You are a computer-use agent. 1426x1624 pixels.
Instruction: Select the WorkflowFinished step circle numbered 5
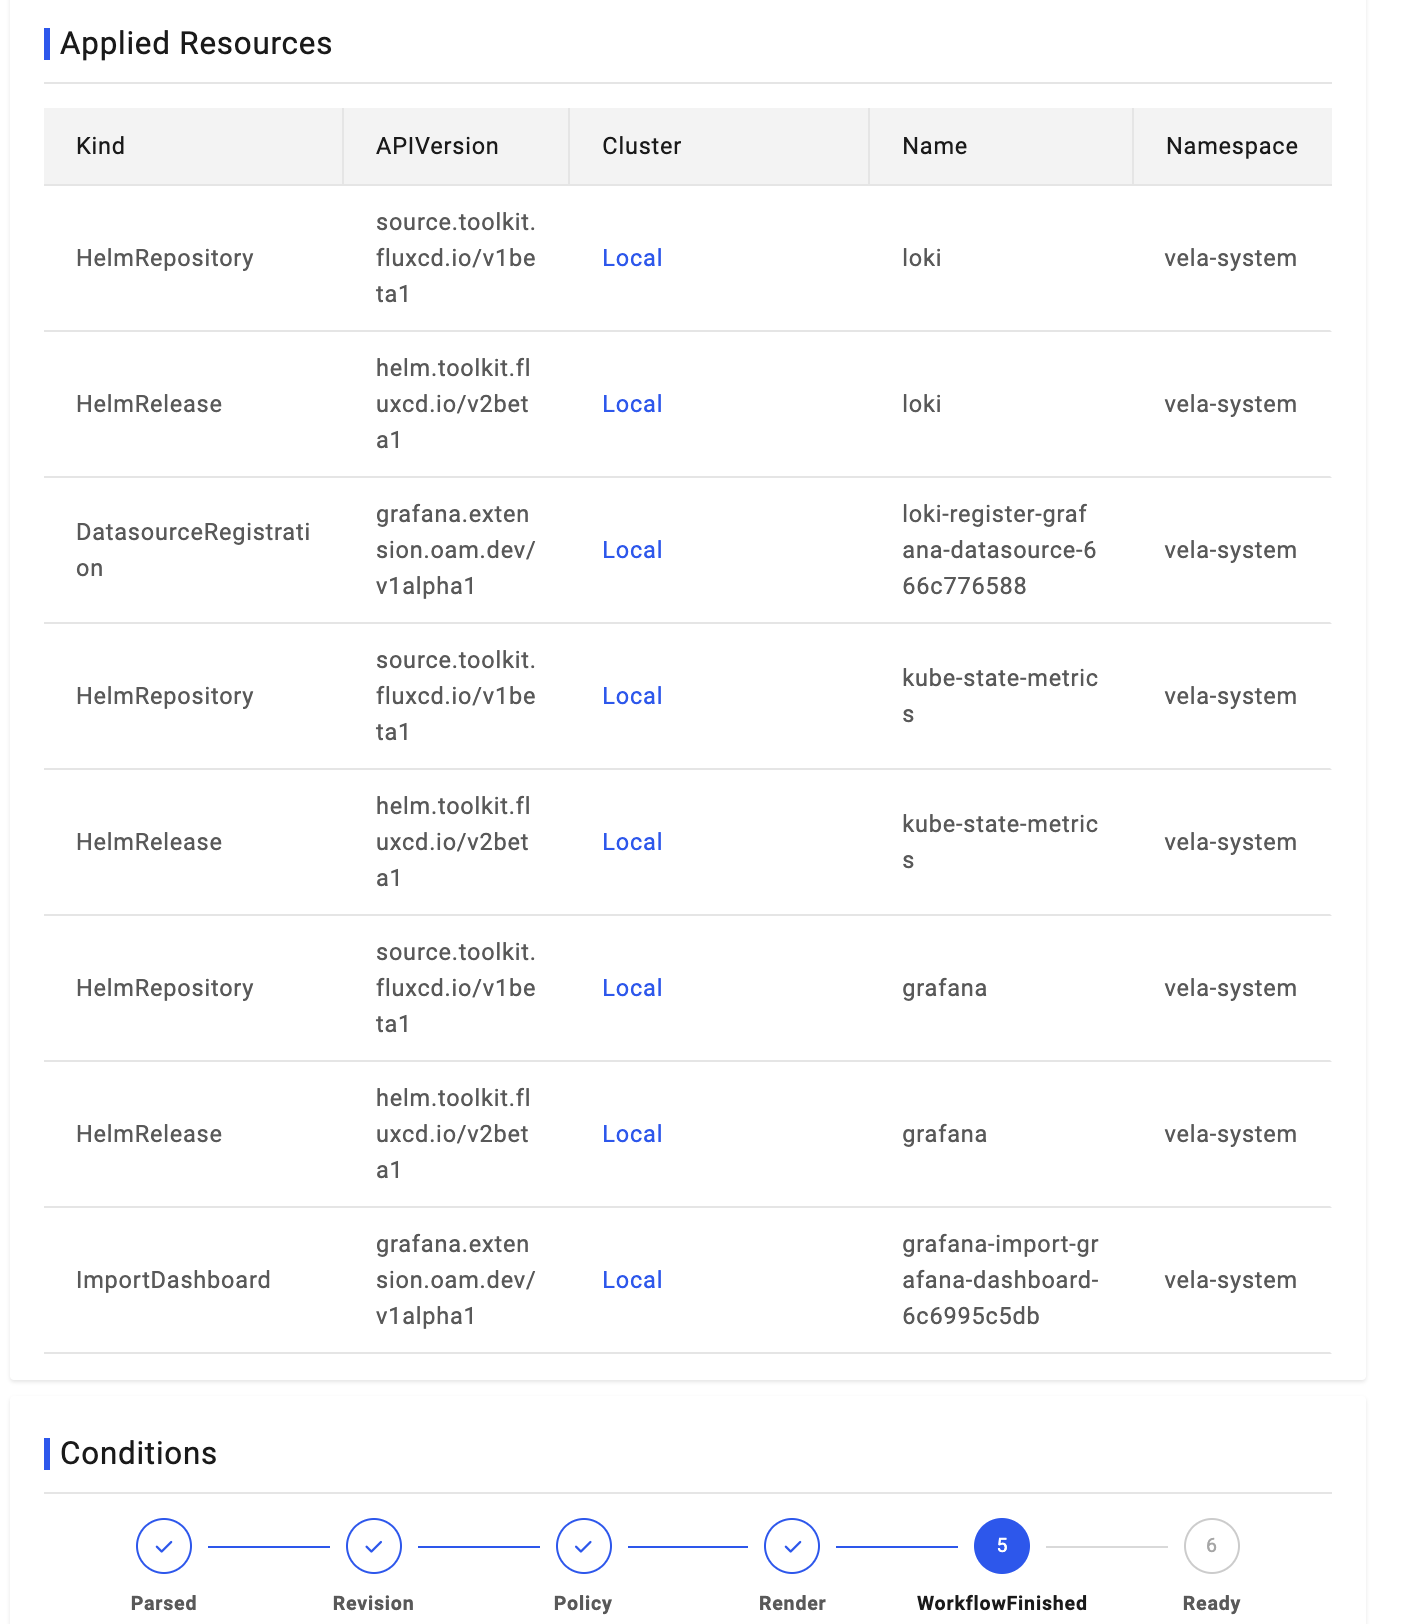point(1002,1545)
